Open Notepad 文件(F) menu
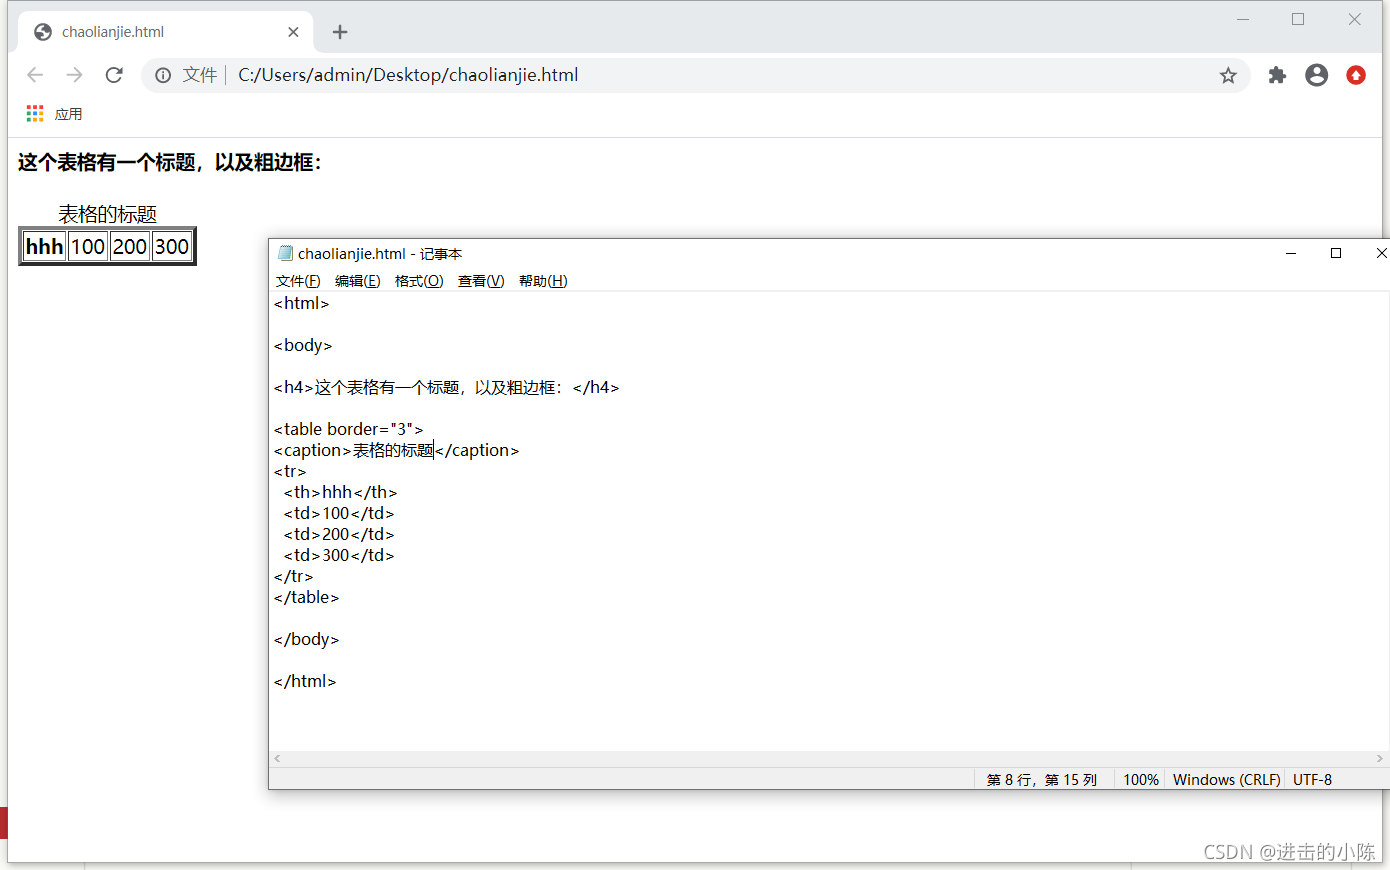1390x870 pixels. [298, 281]
